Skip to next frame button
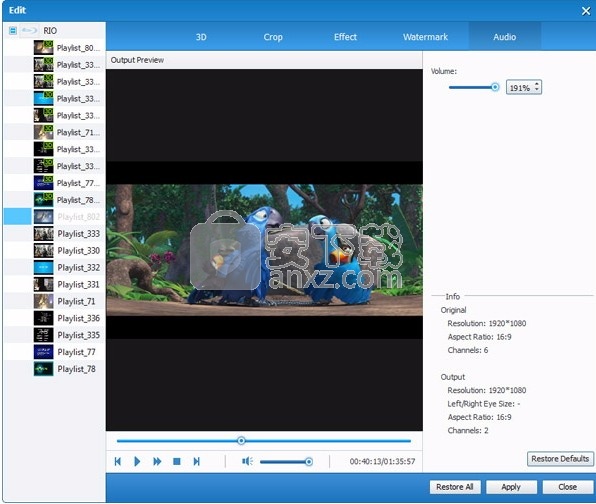The height and width of the screenshot is (504, 596). pos(197,461)
